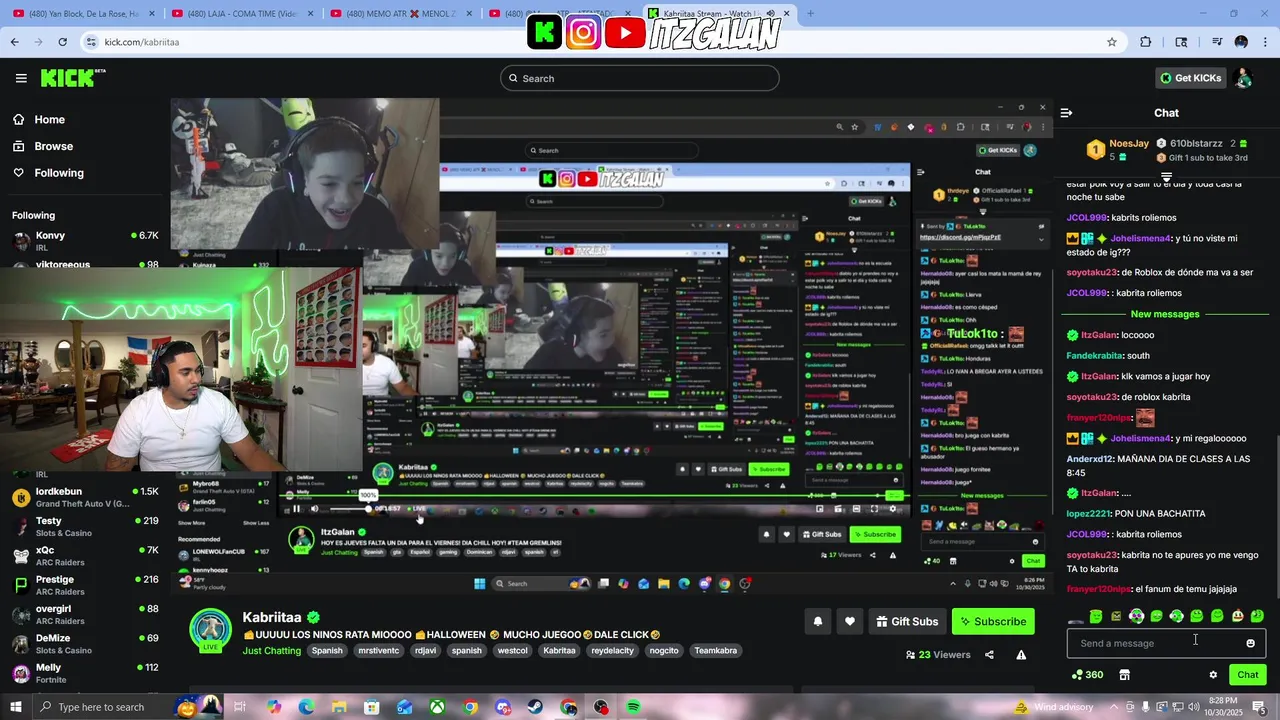Reload the page
The height and width of the screenshot is (720, 1280).
(x=62, y=42)
